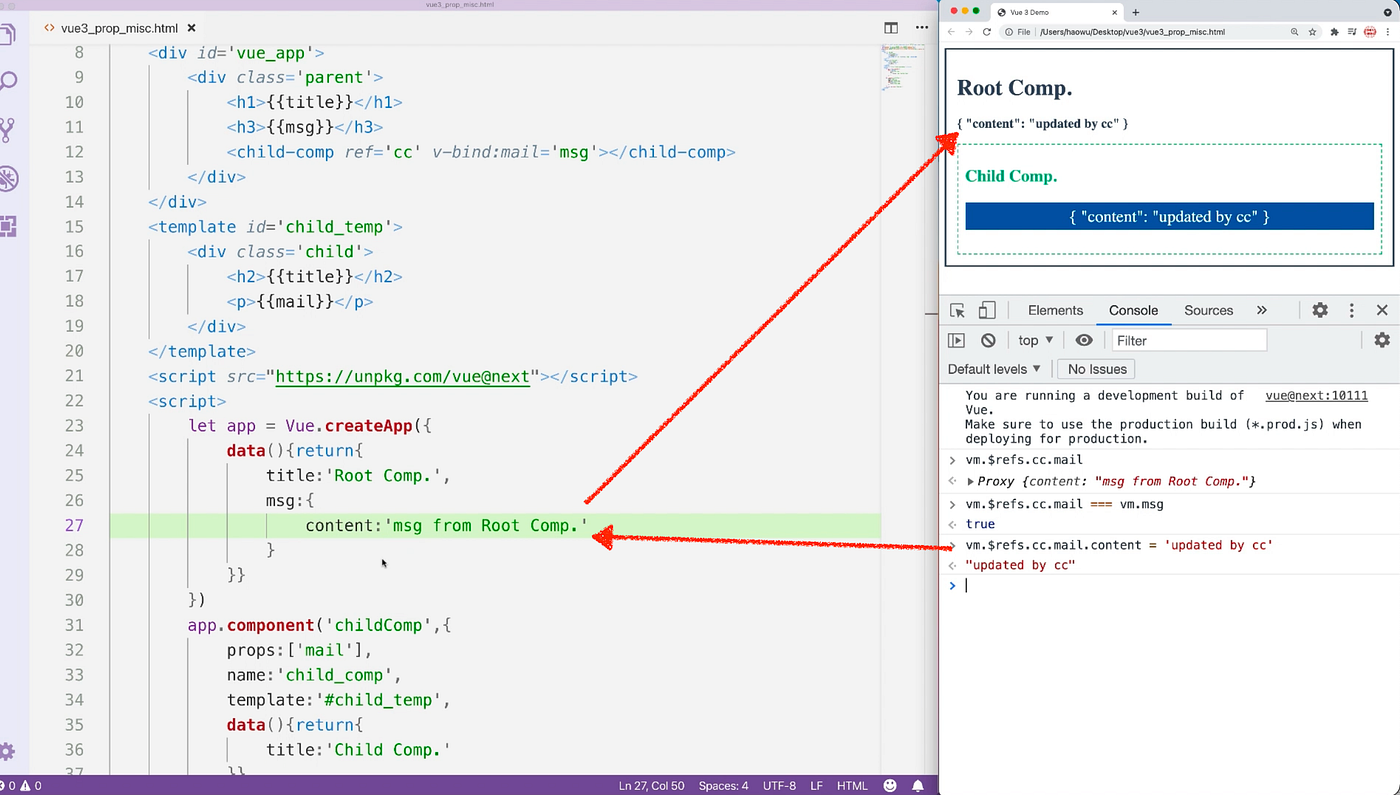This screenshot has height=795, width=1400.
Task: Open notifications bell in VS Code status bar
Action: pyautogui.click(x=918, y=786)
